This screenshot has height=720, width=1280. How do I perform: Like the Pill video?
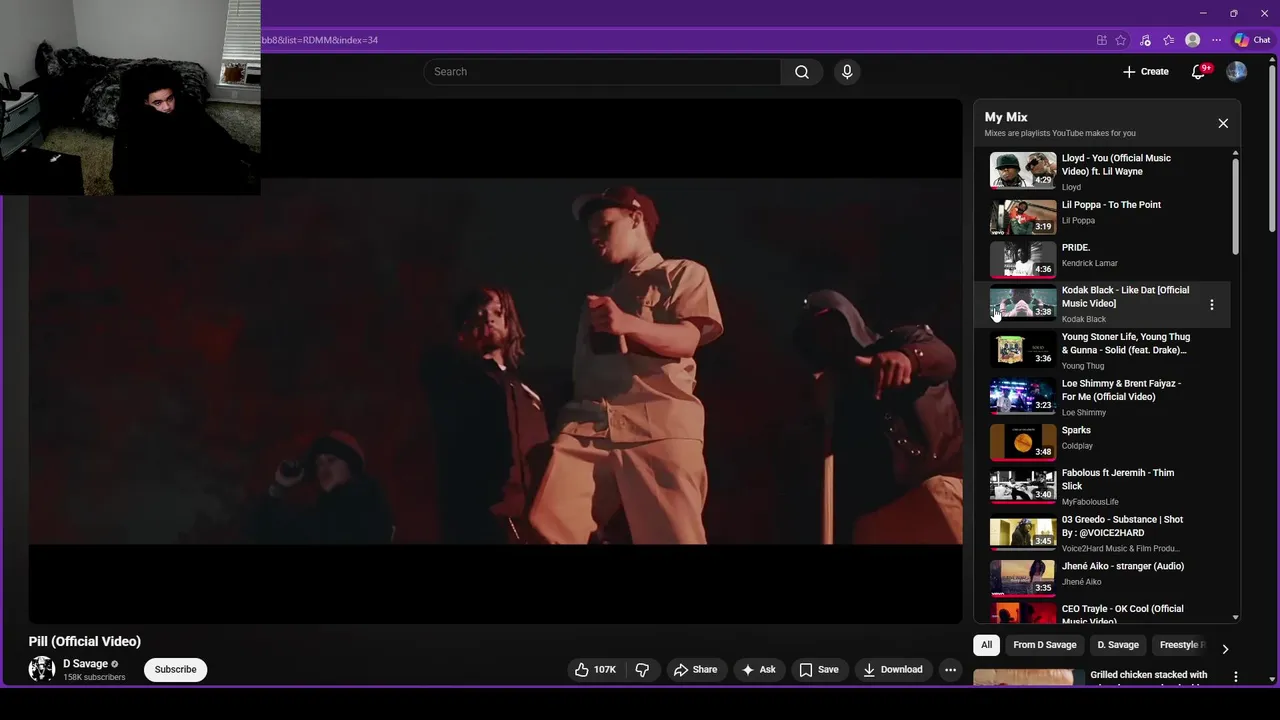596,670
